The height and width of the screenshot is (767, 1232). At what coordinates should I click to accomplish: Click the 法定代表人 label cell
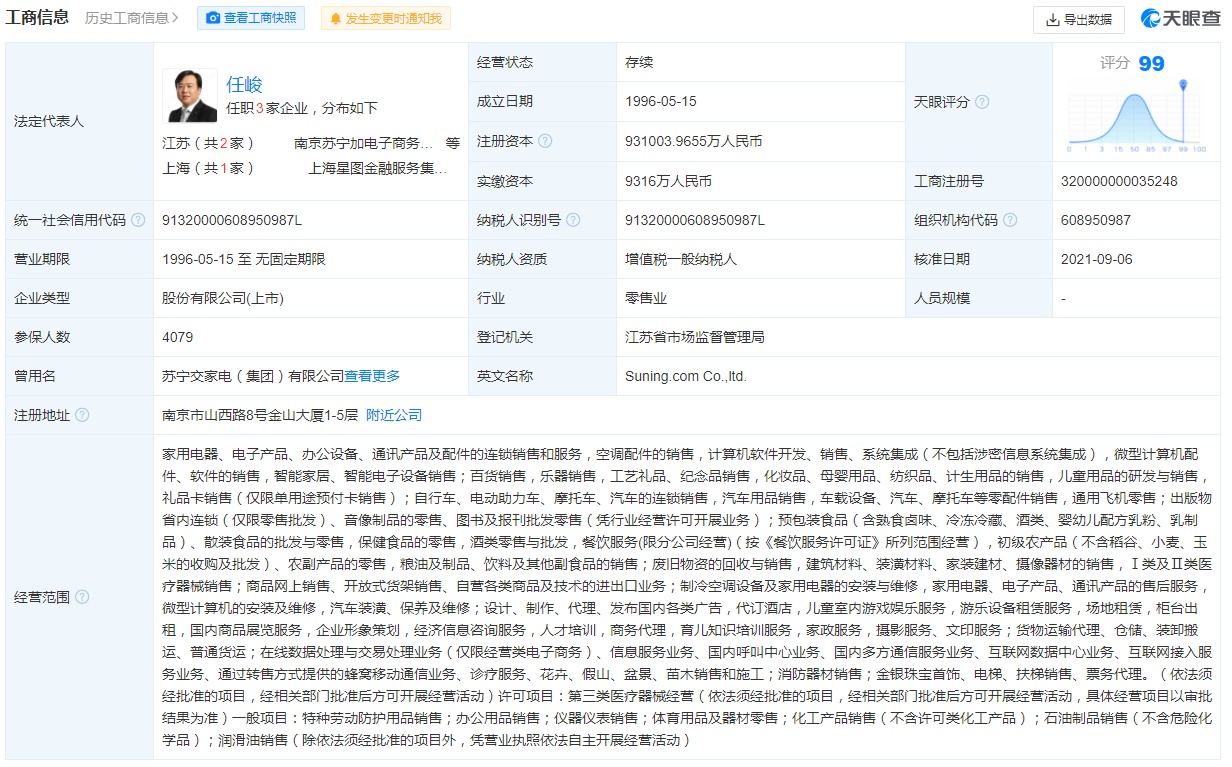coord(80,121)
